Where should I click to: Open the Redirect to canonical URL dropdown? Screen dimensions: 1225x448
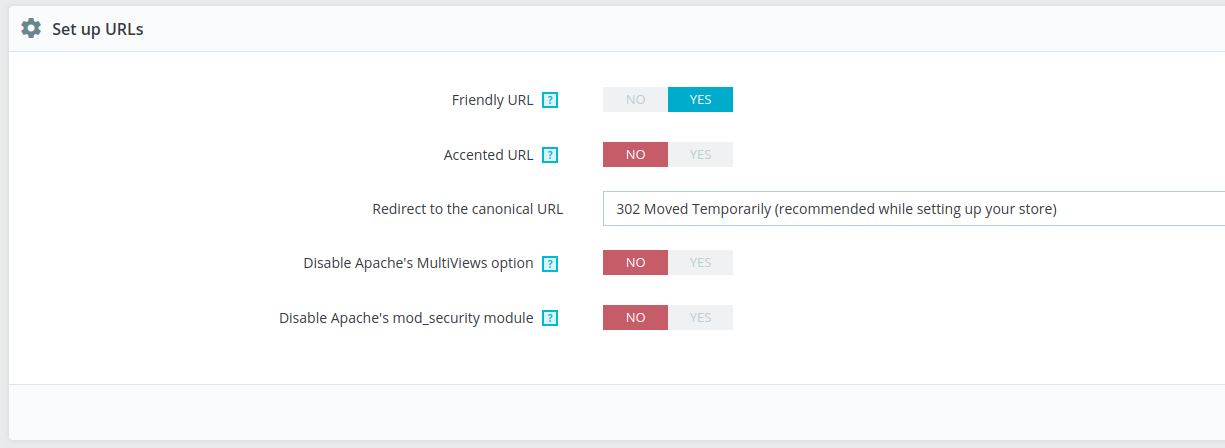tap(914, 209)
